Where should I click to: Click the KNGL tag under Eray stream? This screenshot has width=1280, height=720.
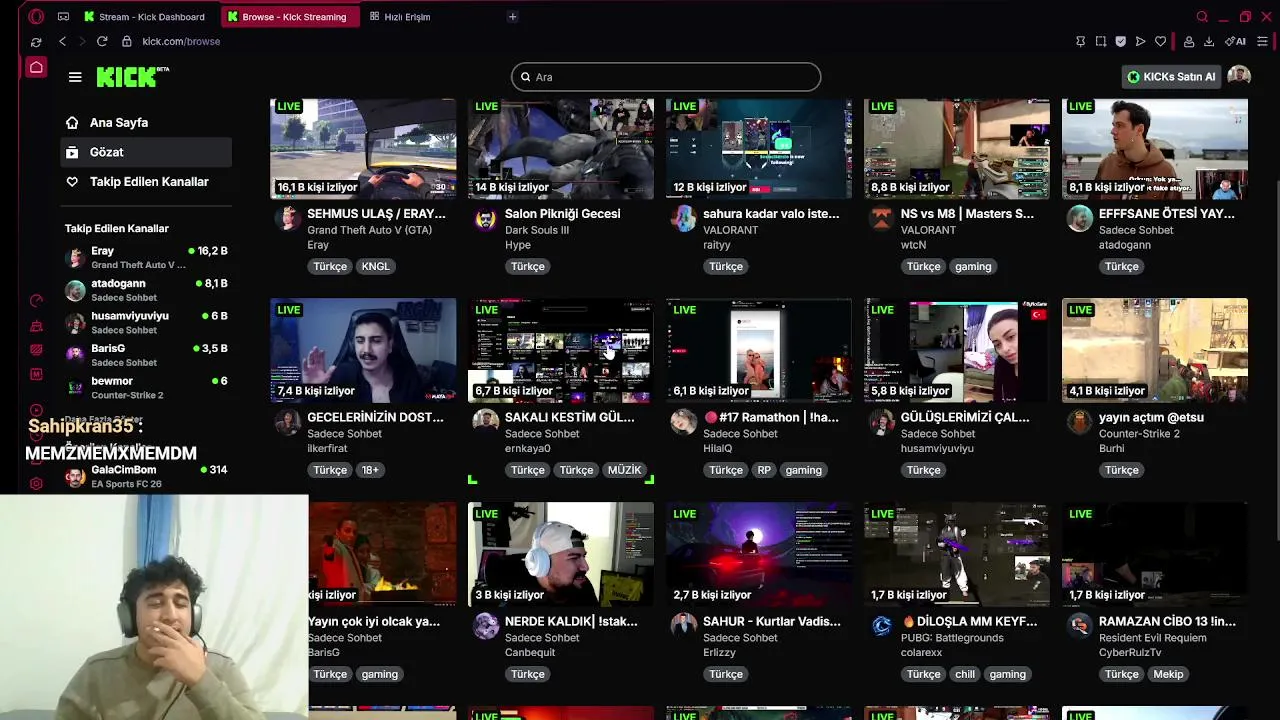point(376,266)
